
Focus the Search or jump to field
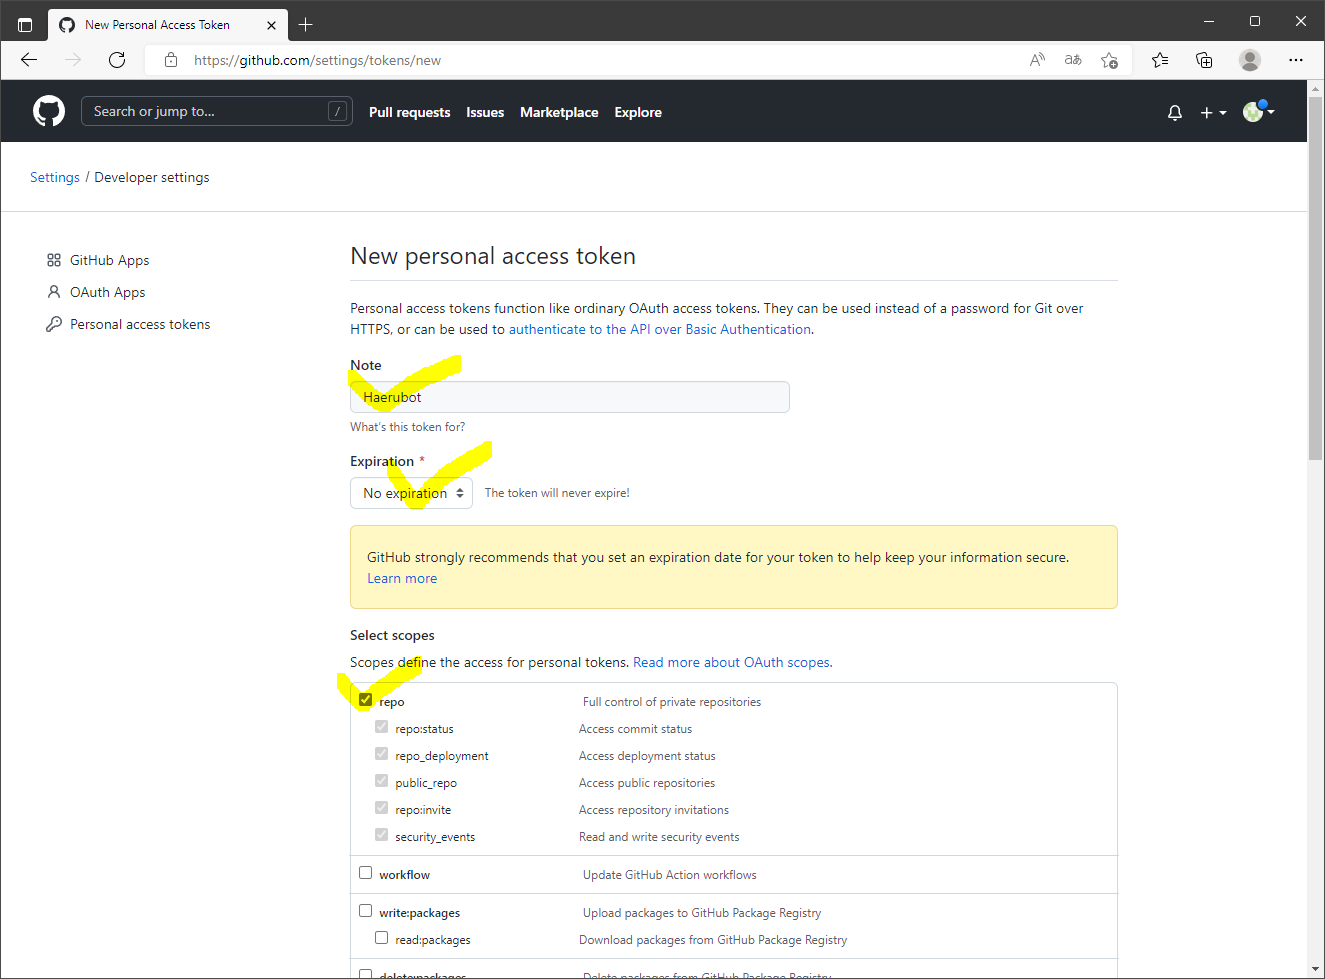click(216, 111)
